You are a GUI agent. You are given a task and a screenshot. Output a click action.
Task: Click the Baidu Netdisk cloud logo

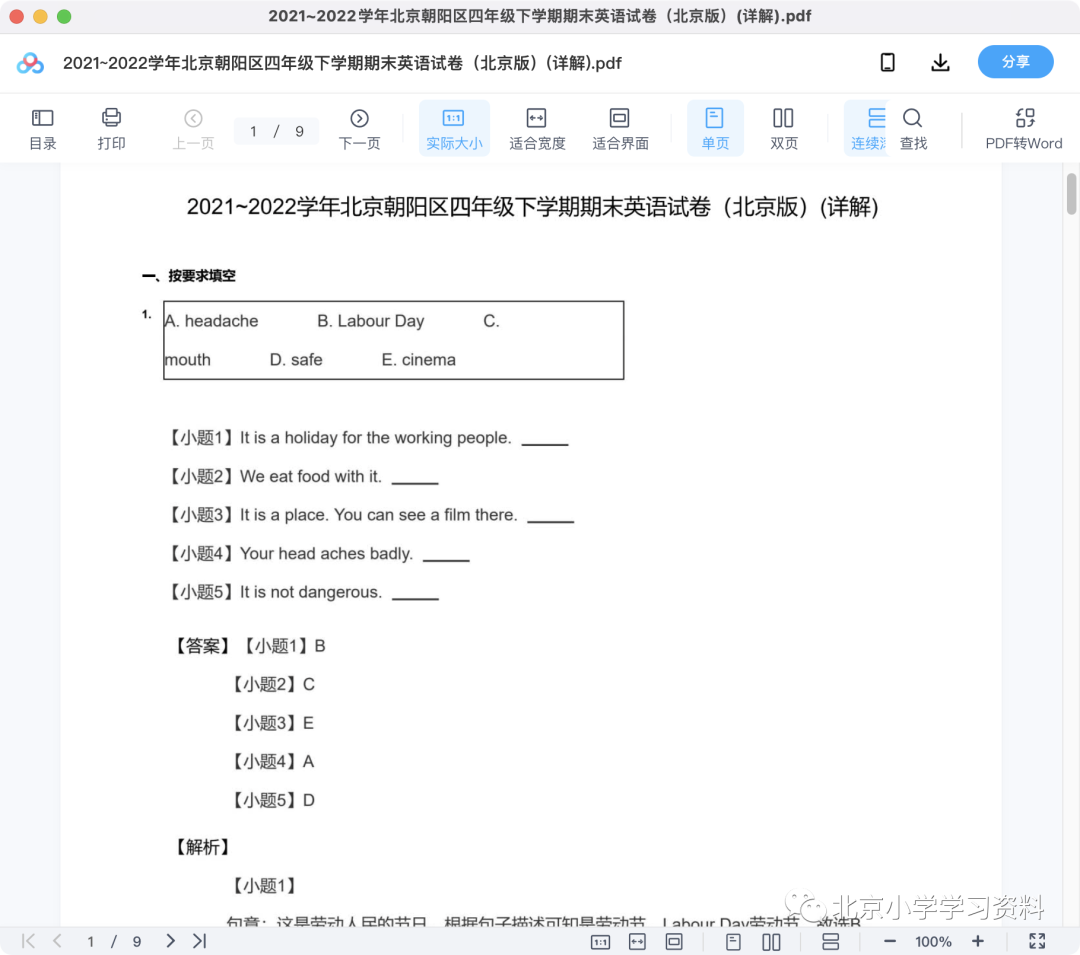[x=30, y=63]
